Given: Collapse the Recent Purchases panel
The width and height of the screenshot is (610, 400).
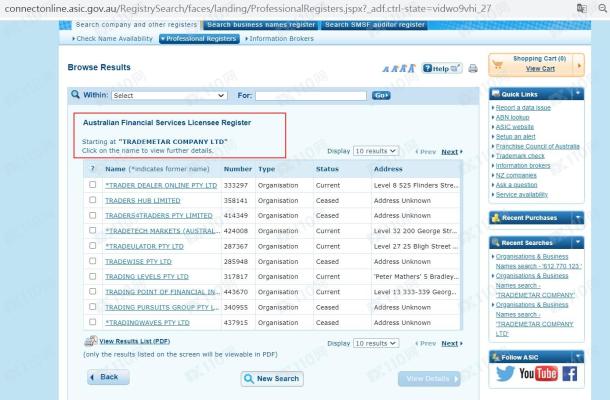Looking at the screenshot, I should click(x=578, y=218).
